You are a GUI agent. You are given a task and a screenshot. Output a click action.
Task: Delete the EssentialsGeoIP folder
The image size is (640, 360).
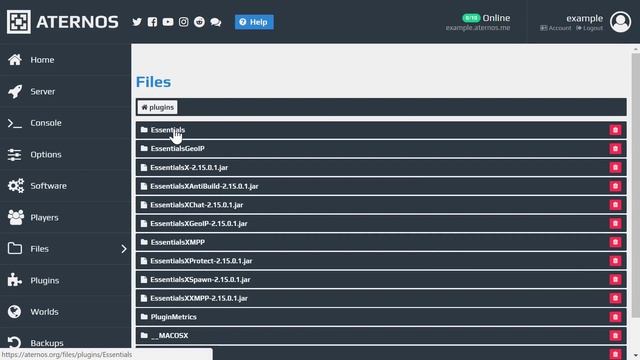point(615,149)
